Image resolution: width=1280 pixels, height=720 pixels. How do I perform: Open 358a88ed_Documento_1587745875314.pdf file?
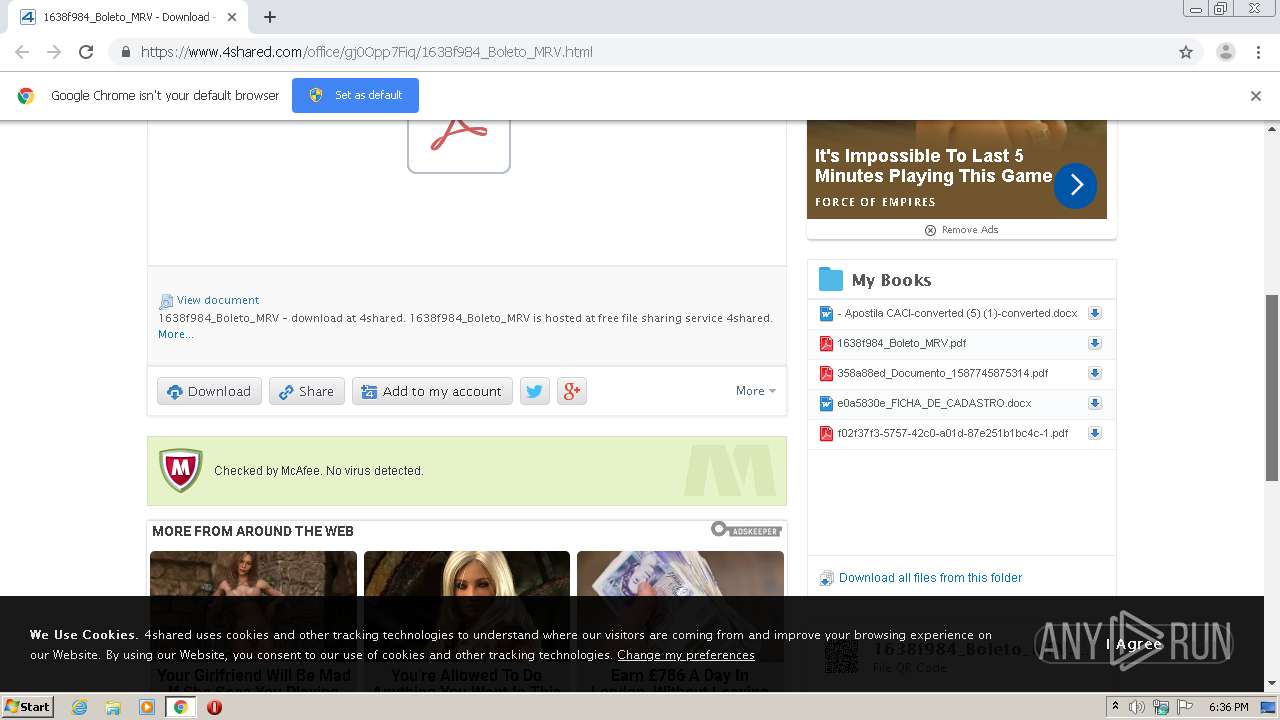[942, 373]
